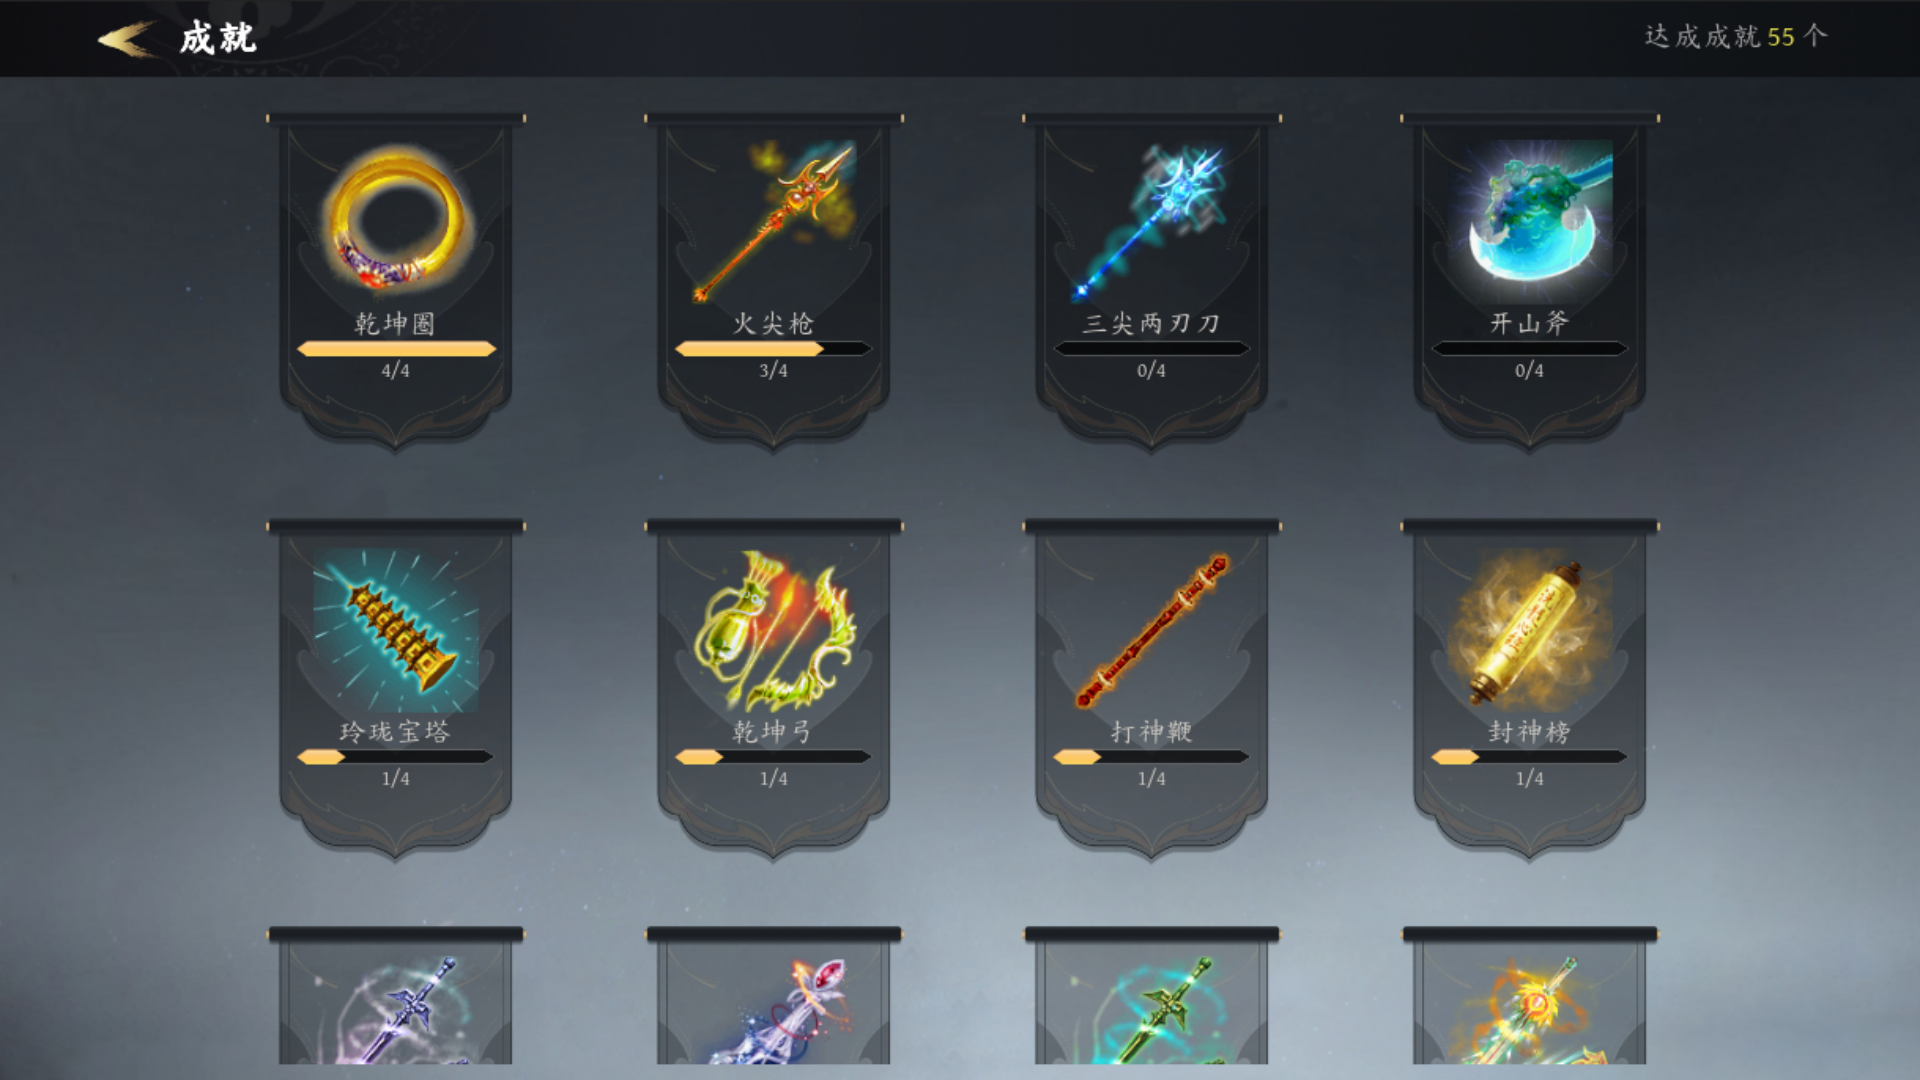Open the 乾坤弓 bow and arrows icon

(x=774, y=630)
